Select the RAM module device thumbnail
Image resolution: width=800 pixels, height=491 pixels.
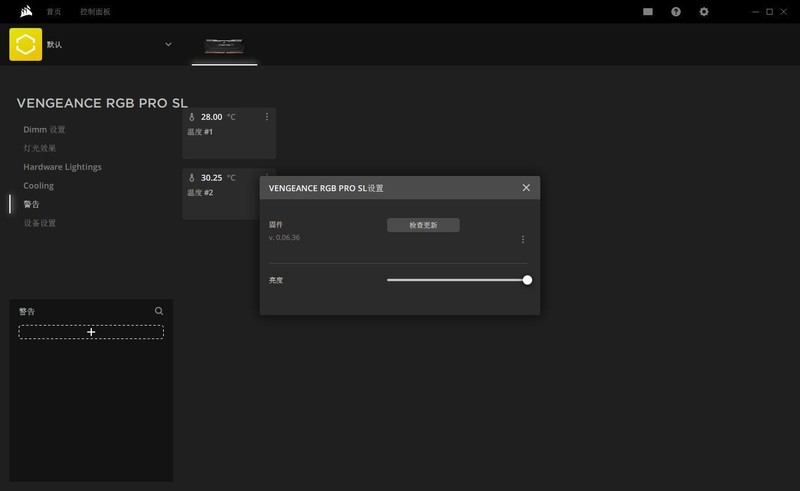tap(224, 46)
